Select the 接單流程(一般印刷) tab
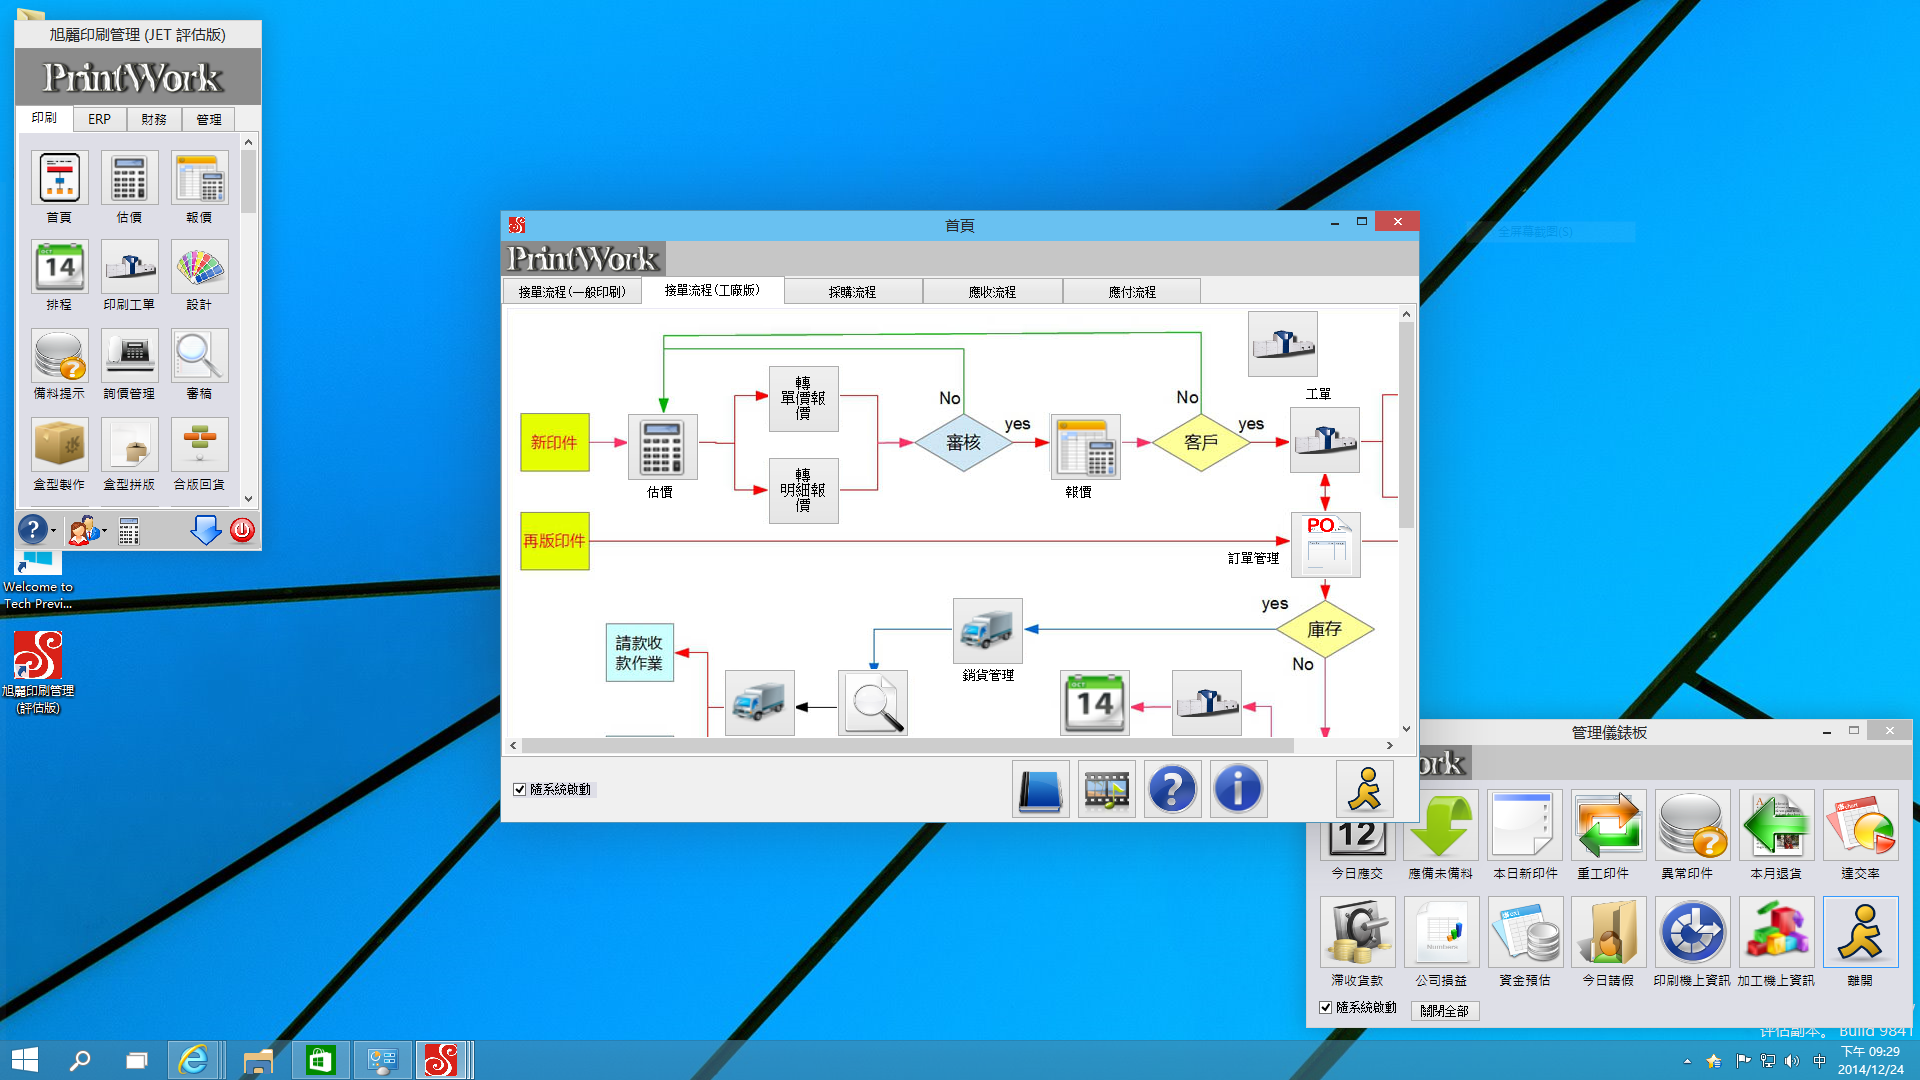Screen dimensions: 1920x1080 tap(572, 291)
